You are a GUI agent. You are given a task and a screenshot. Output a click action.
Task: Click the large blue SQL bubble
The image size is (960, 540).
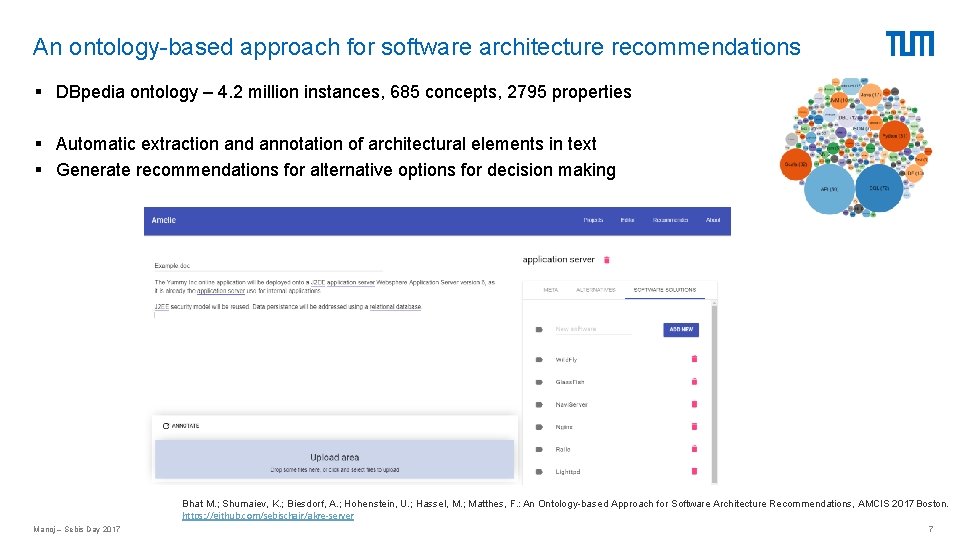(x=879, y=188)
